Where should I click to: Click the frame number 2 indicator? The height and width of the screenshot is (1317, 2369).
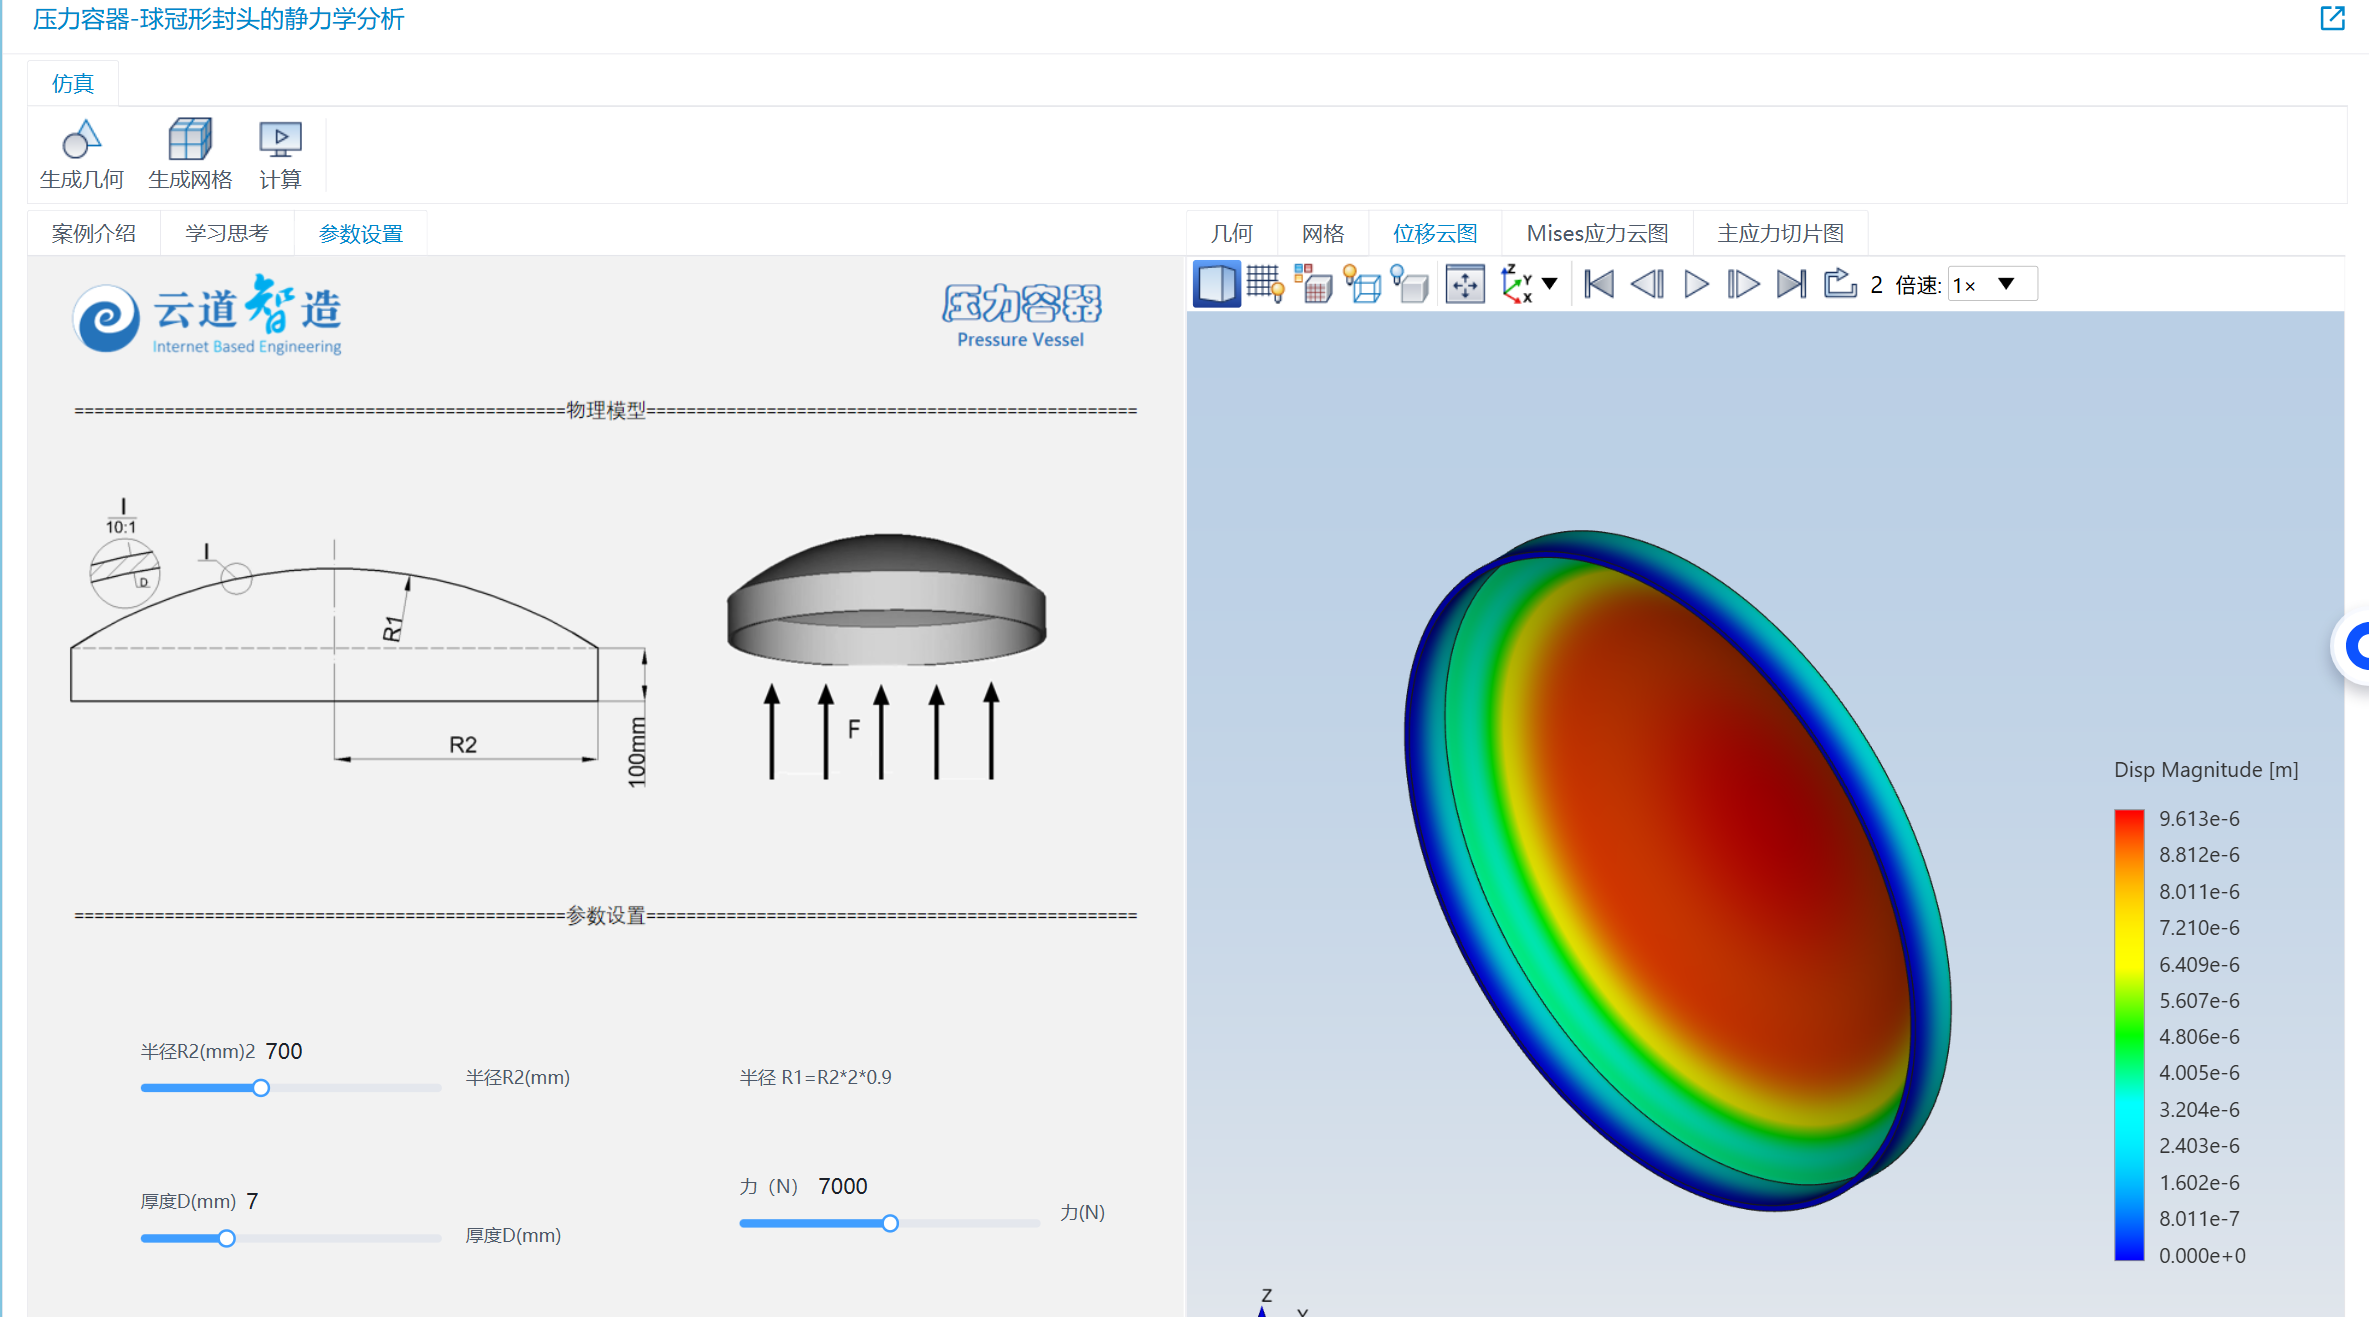(1877, 285)
